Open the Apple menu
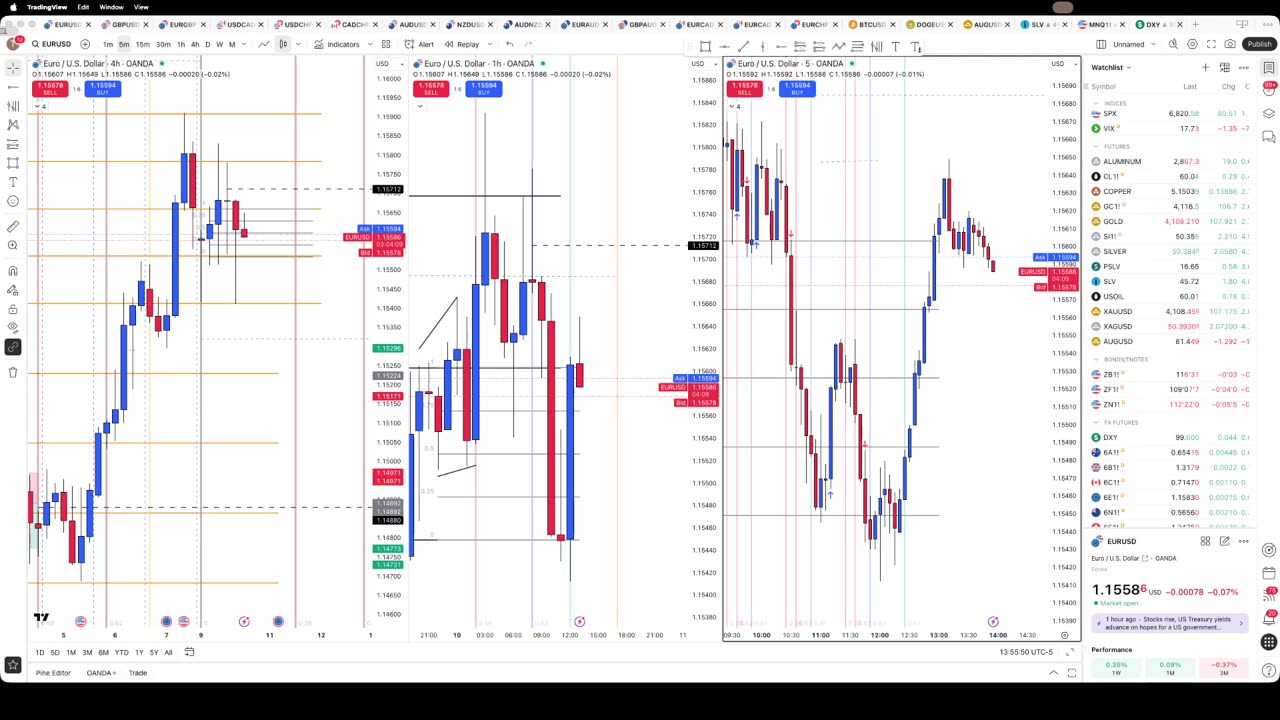Image resolution: width=1280 pixels, height=720 pixels. (11, 7)
